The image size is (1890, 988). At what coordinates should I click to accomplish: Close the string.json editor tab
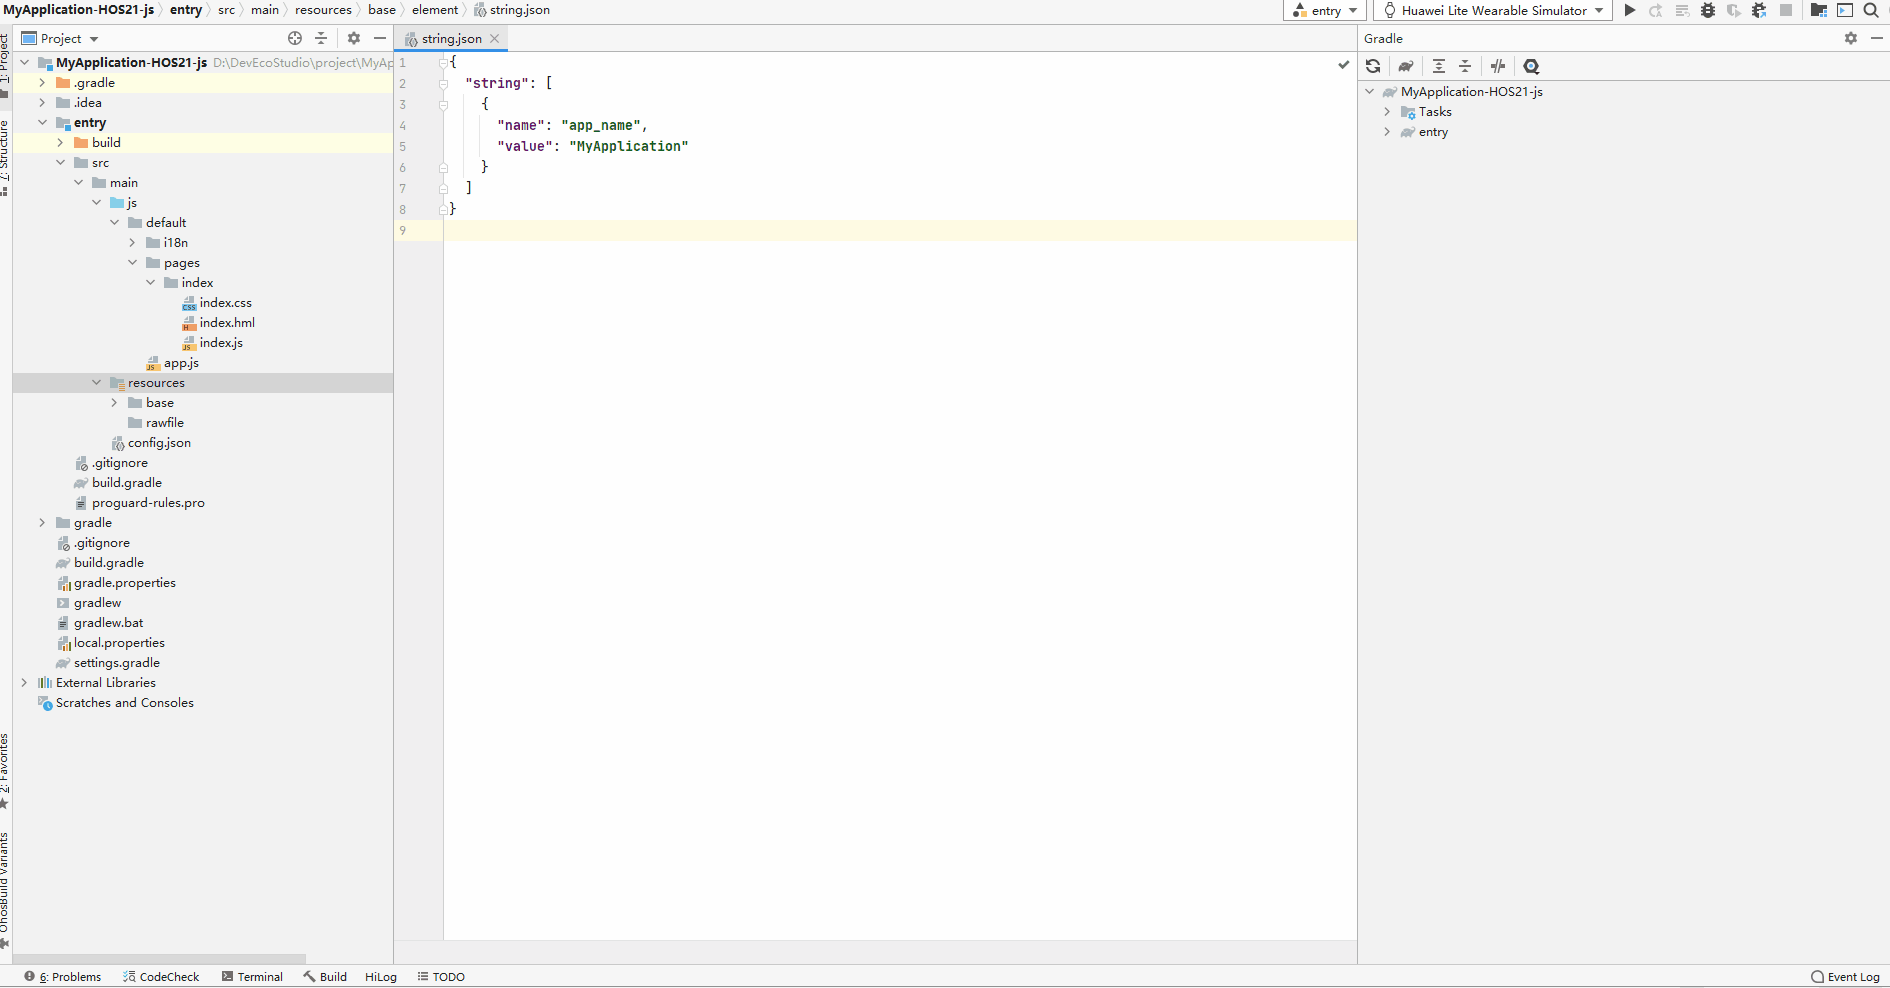[x=494, y=39]
